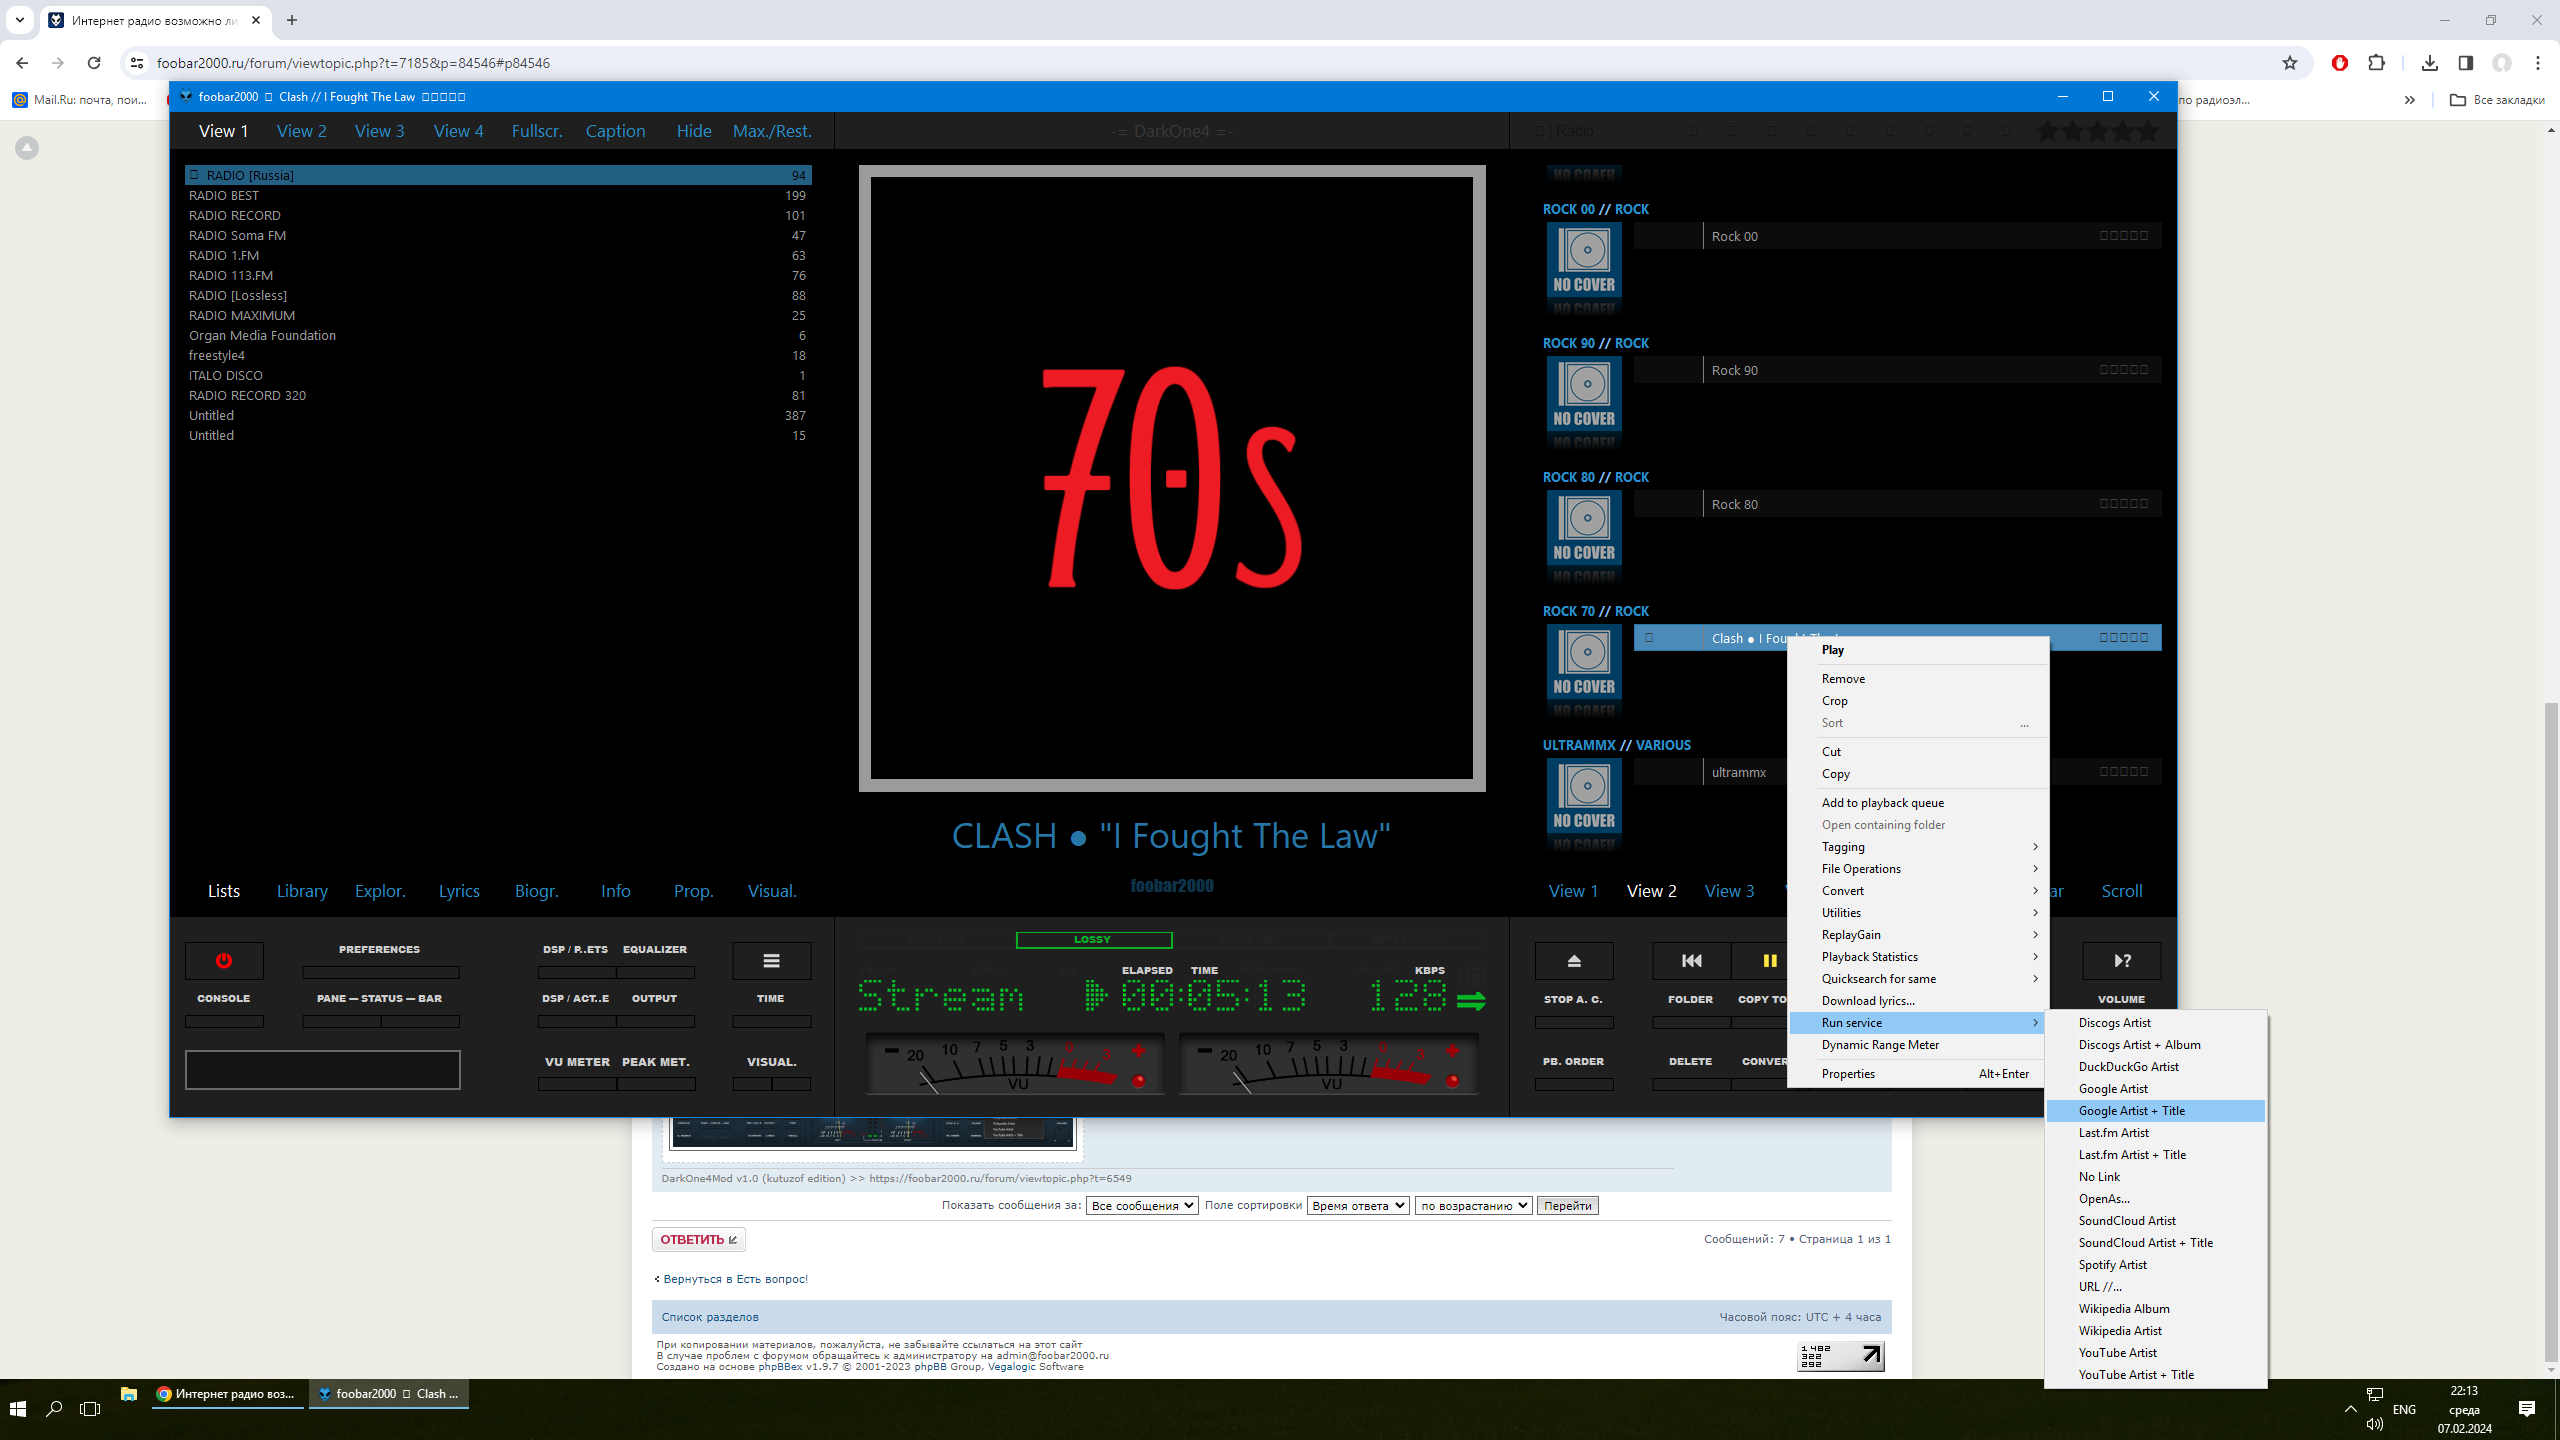Click the red power button icon
2560x1440 pixels.
[x=224, y=961]
